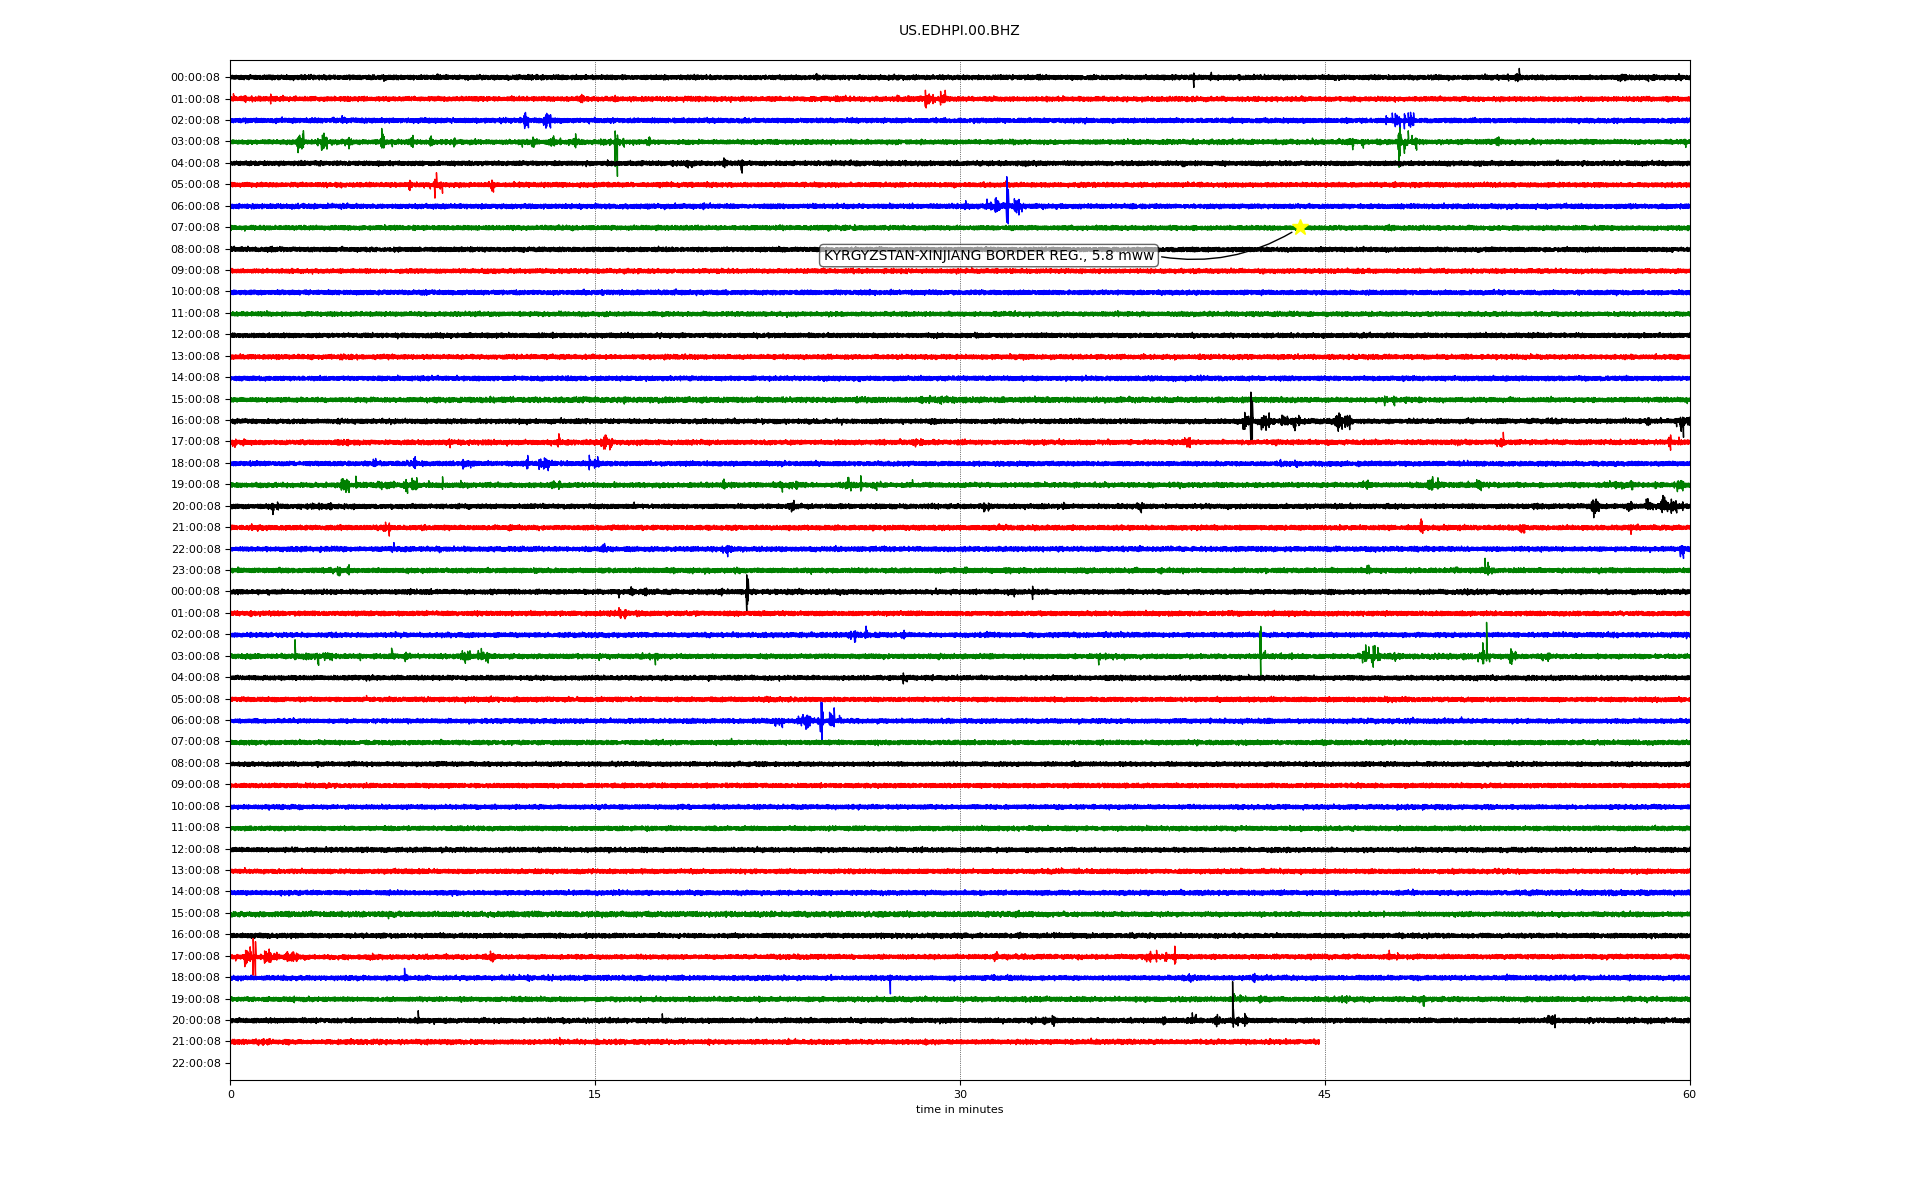Click the '0' x-axis tick label

point(231,1094)
